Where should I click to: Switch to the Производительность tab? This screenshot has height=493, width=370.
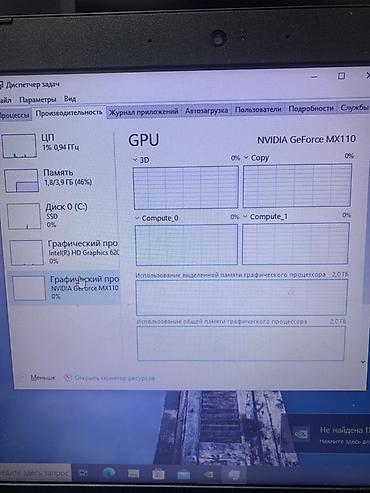coord(69,113)
